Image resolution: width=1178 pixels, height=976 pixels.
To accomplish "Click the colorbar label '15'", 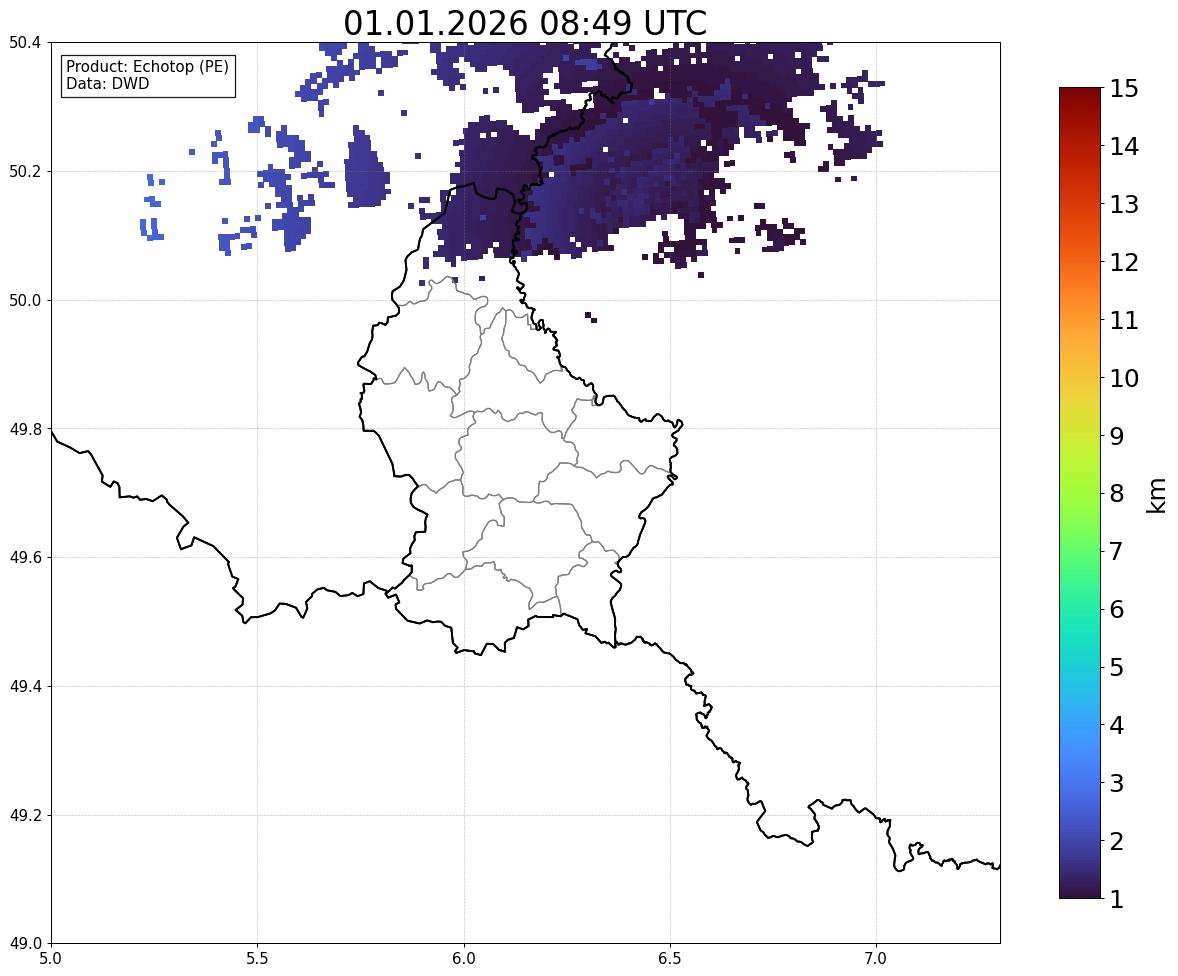I will [x=1124, y=89].
